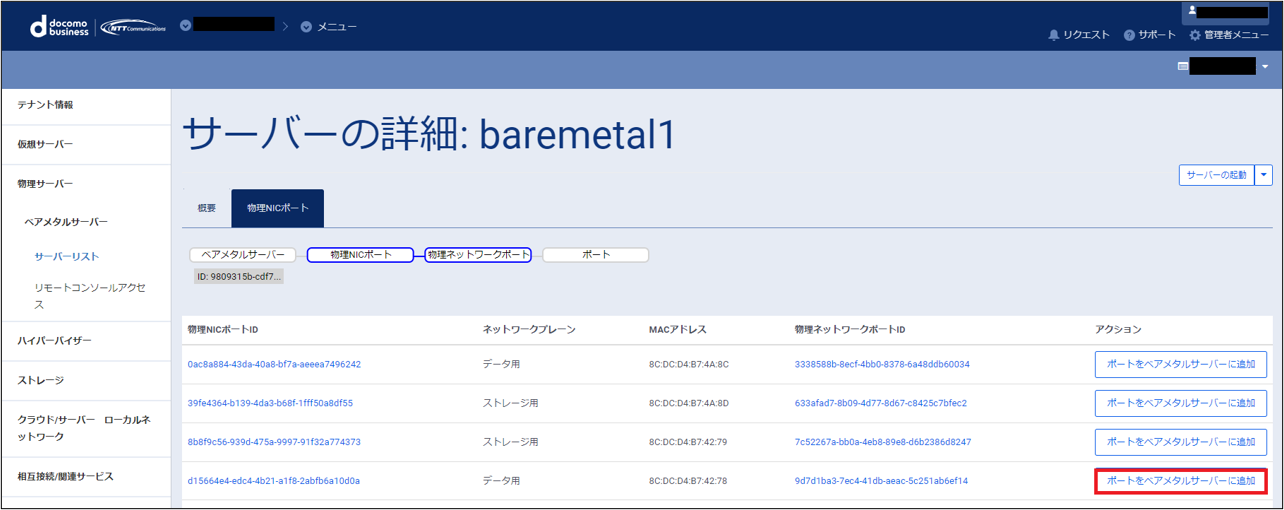Go to サーバーリスト page
1284x510 pixels.
(67, 256)
